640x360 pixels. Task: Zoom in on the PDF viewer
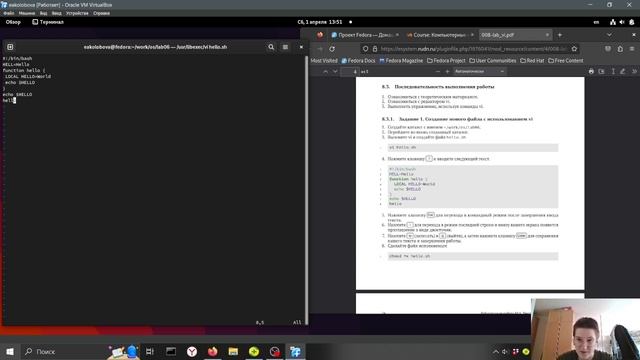(x=447, y=71)
